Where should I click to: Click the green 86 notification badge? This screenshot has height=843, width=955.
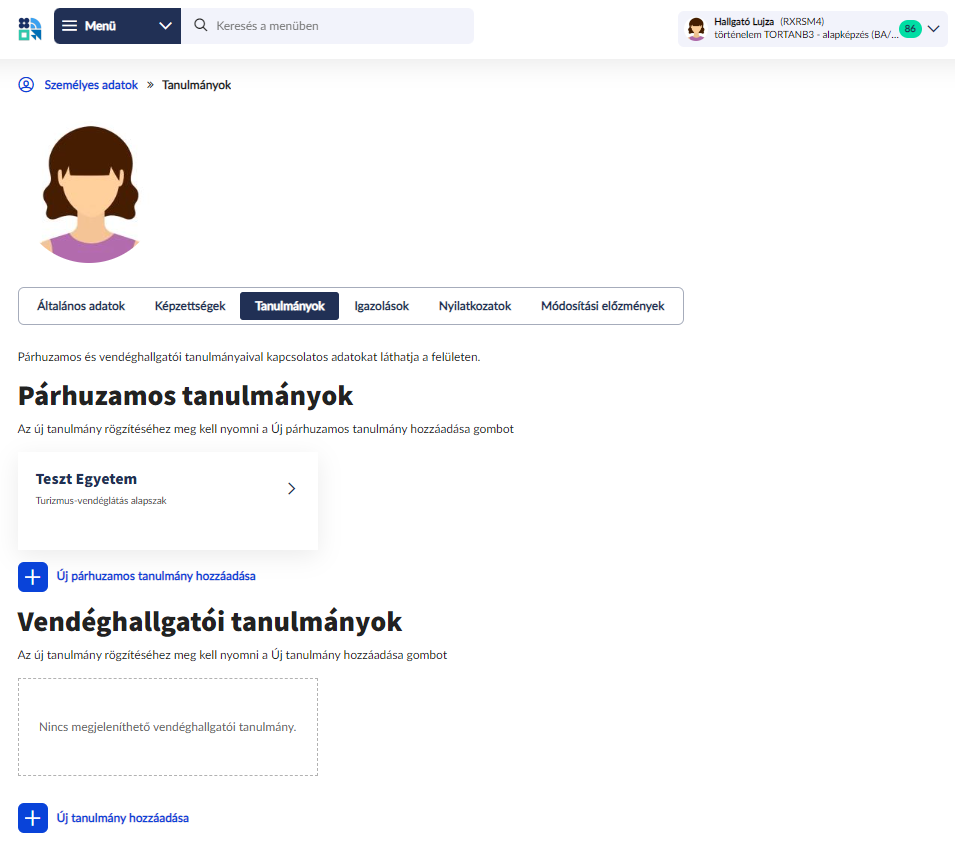click(909, 29)
